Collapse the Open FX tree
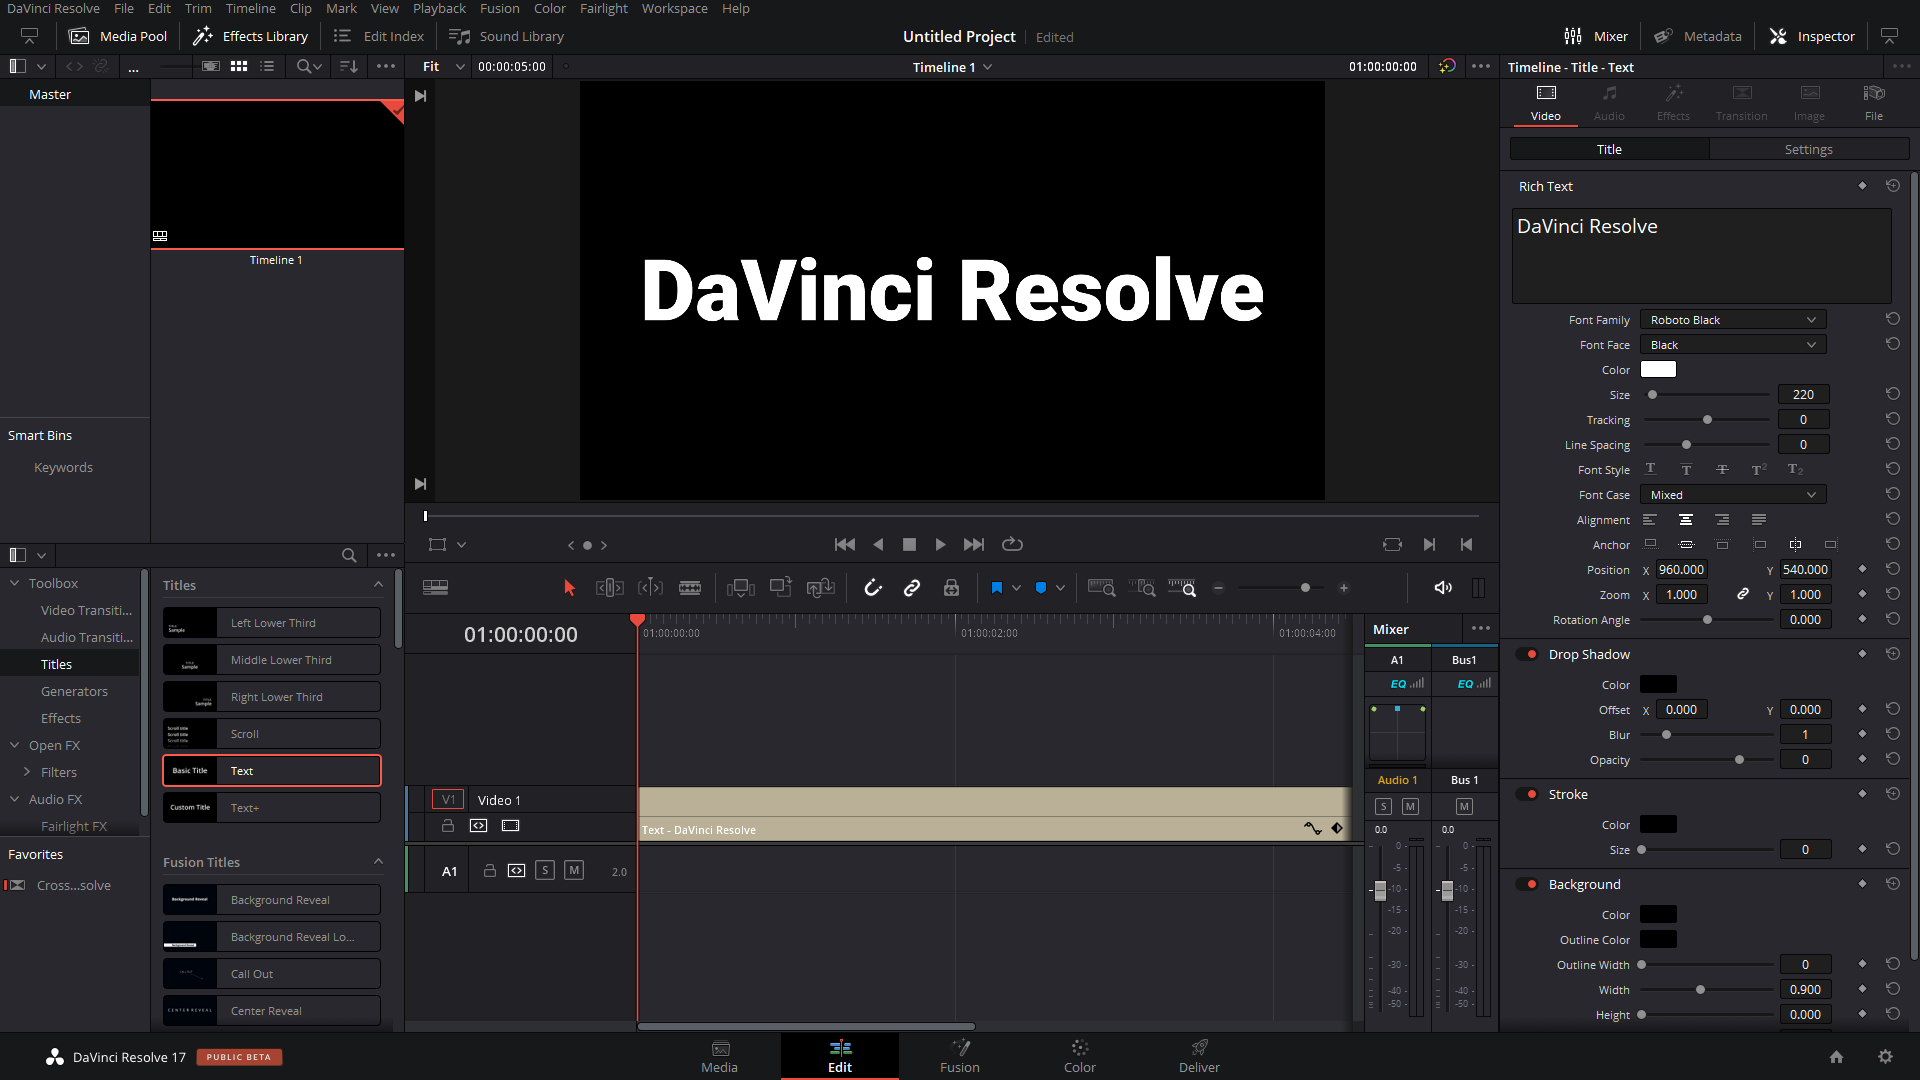 [15, 745]
